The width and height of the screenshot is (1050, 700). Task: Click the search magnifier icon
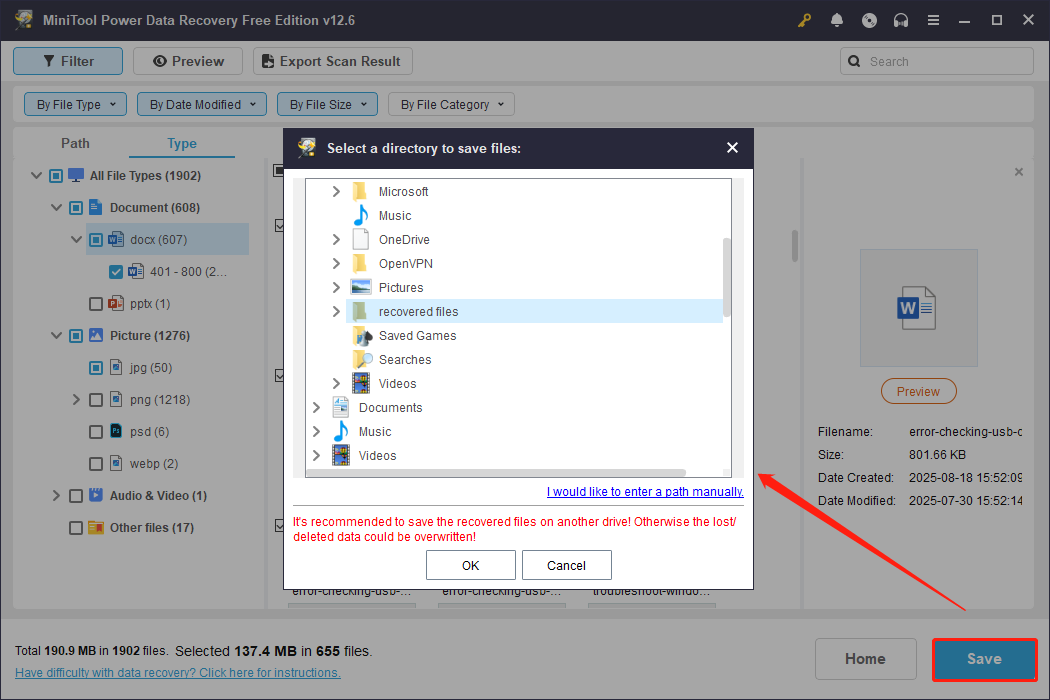[854, 62]
